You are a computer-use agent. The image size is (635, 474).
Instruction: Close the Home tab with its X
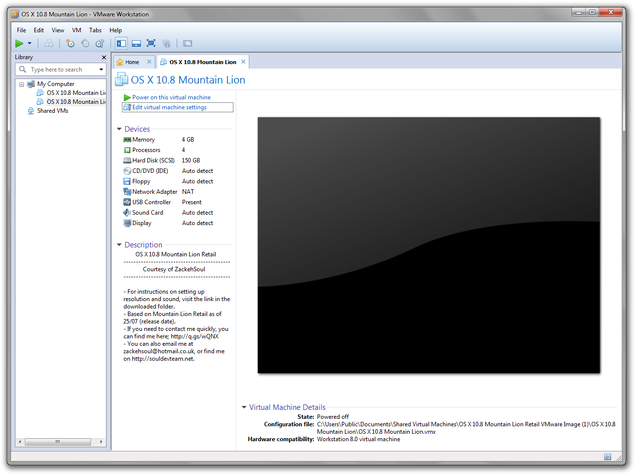click(x=149, y=62)
